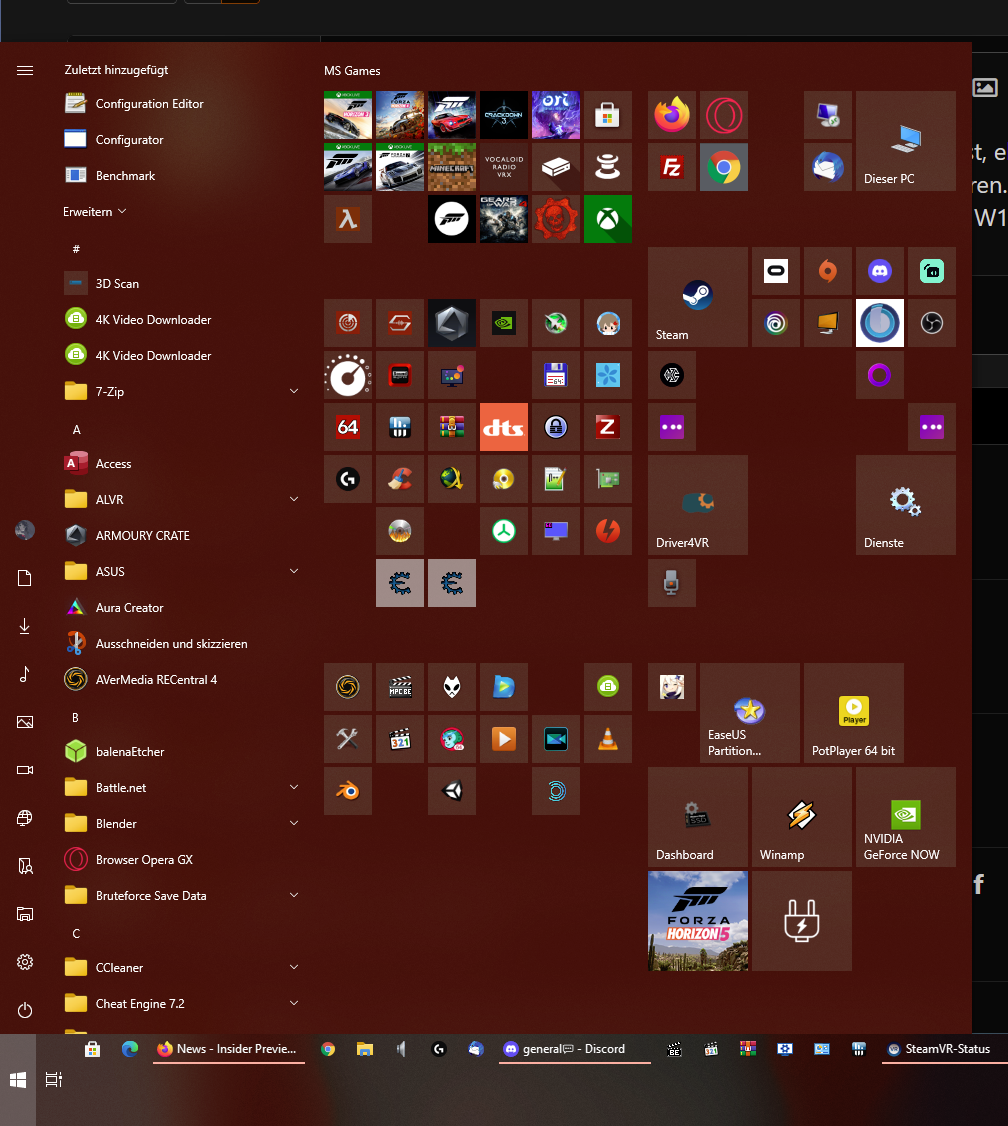This screenshot has width=1008, height=1126.
Task: Expand the Bruteforce Save Data folder
Action: click(182, 895)
